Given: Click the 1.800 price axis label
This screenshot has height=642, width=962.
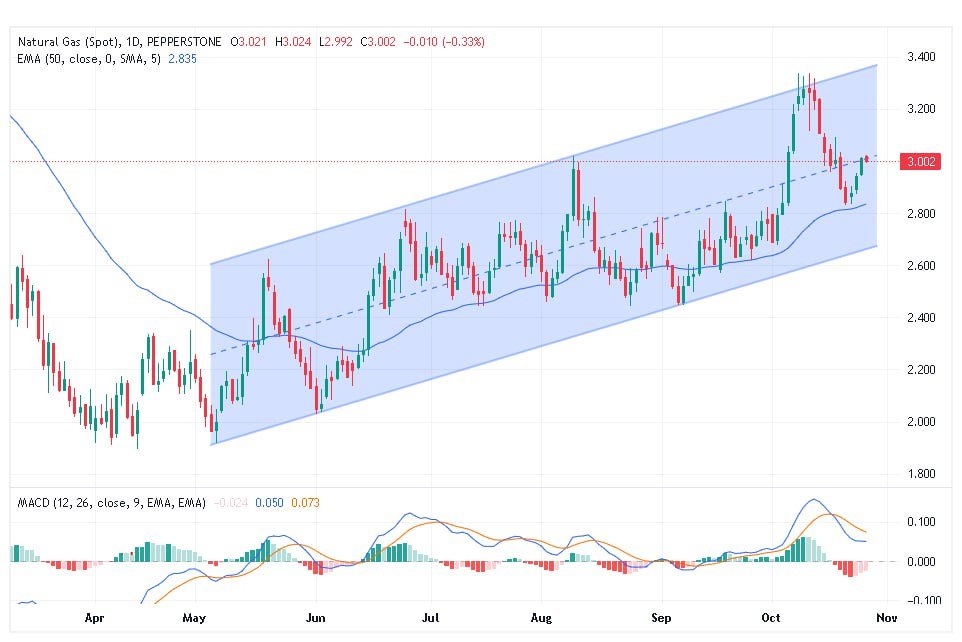Looking at the screenshot, I should click(x=921, y=474).
